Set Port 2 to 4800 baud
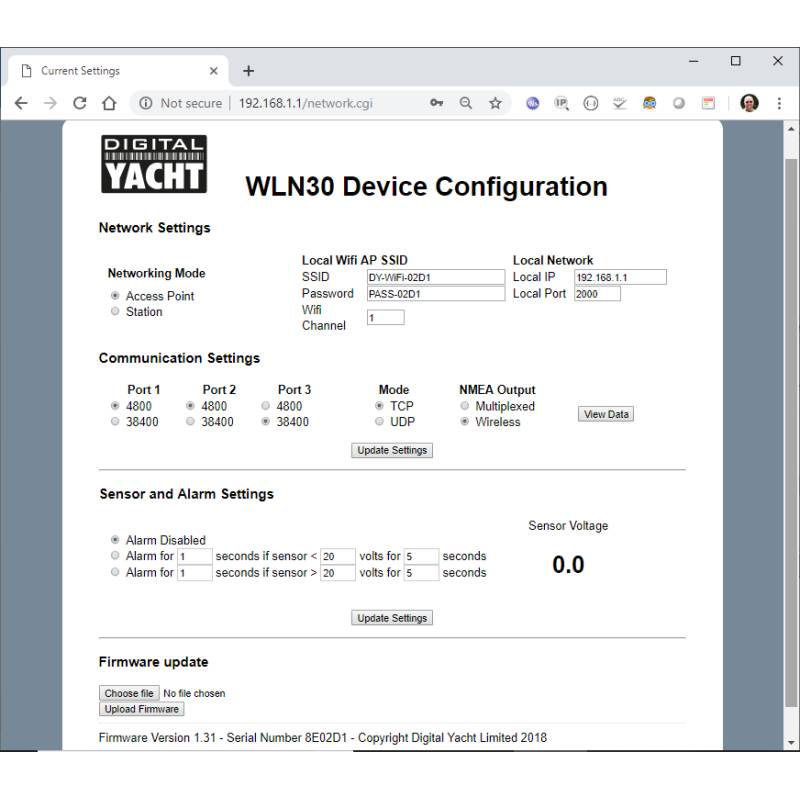The image size is (800, 800). click(190, 406)
